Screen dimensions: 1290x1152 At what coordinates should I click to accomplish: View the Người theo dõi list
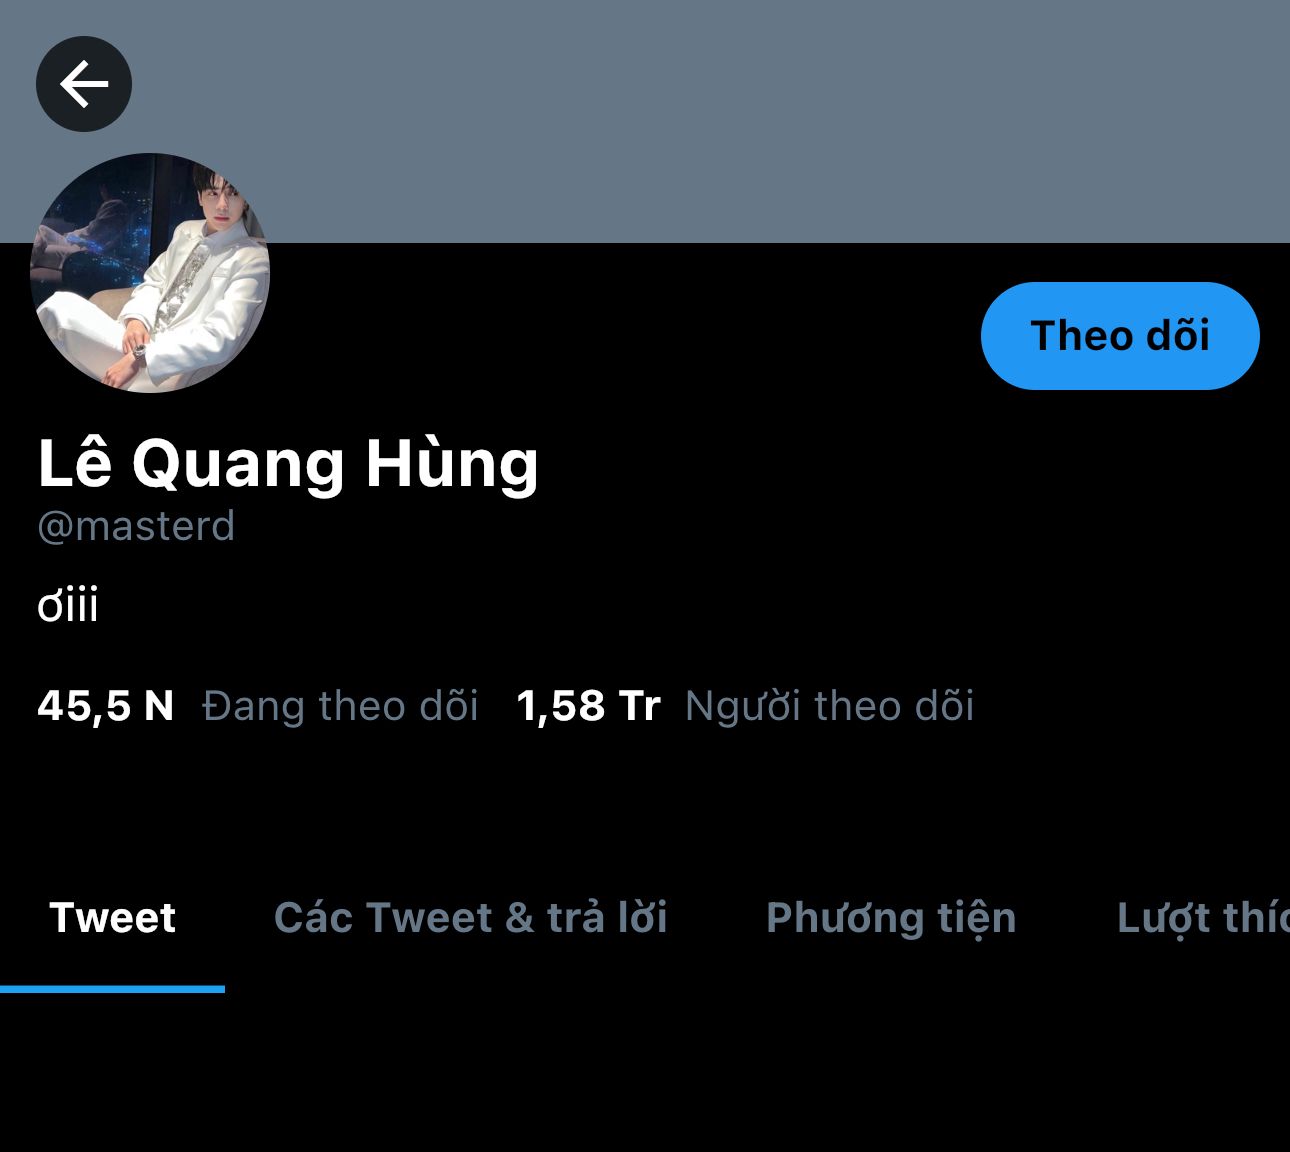830,706
